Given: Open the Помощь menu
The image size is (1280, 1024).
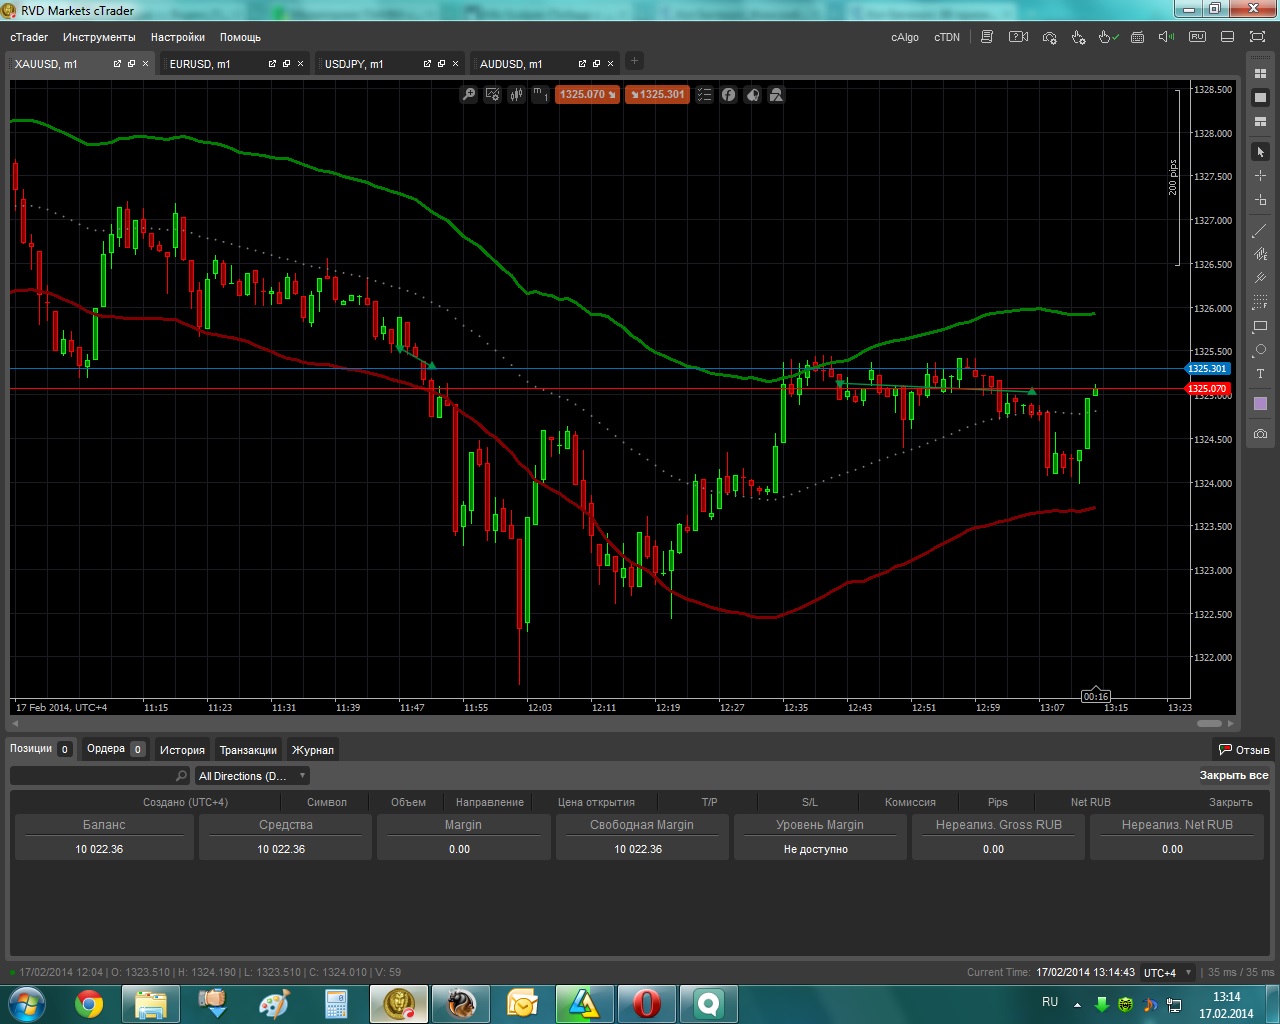Looking at the screenshot, I should coord(240,37).
